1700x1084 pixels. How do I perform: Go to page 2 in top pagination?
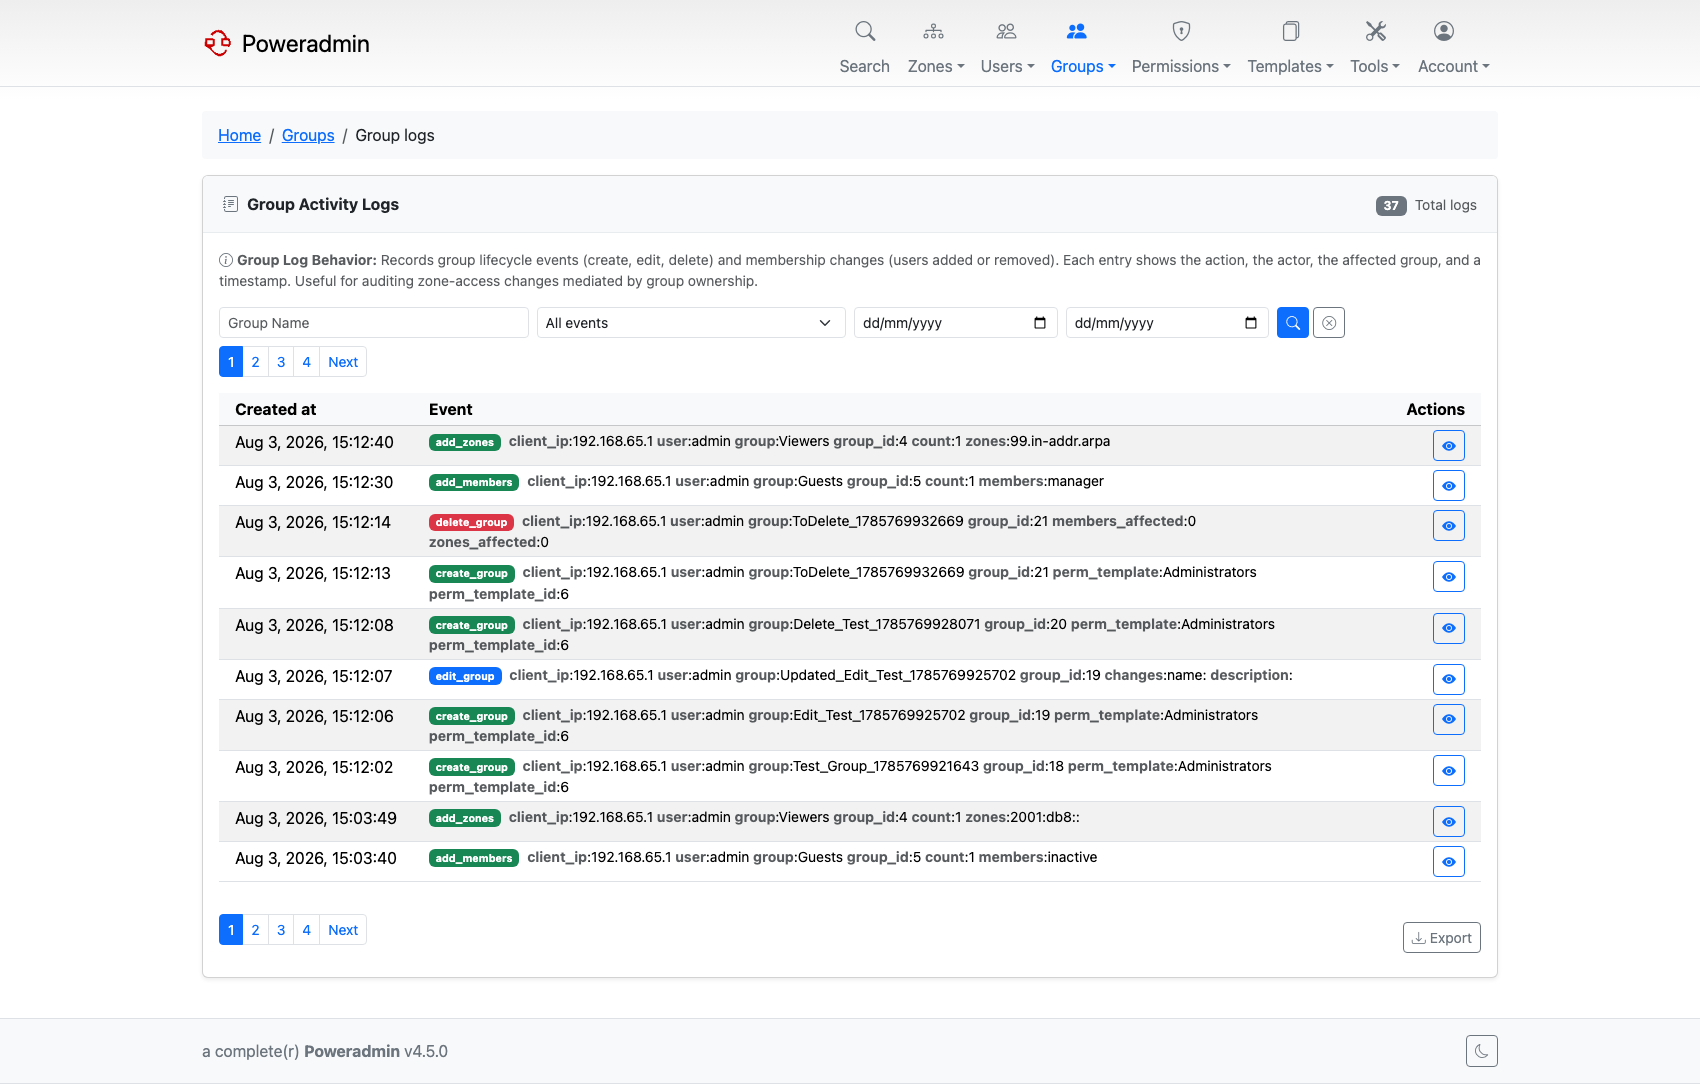coord(256,362)
